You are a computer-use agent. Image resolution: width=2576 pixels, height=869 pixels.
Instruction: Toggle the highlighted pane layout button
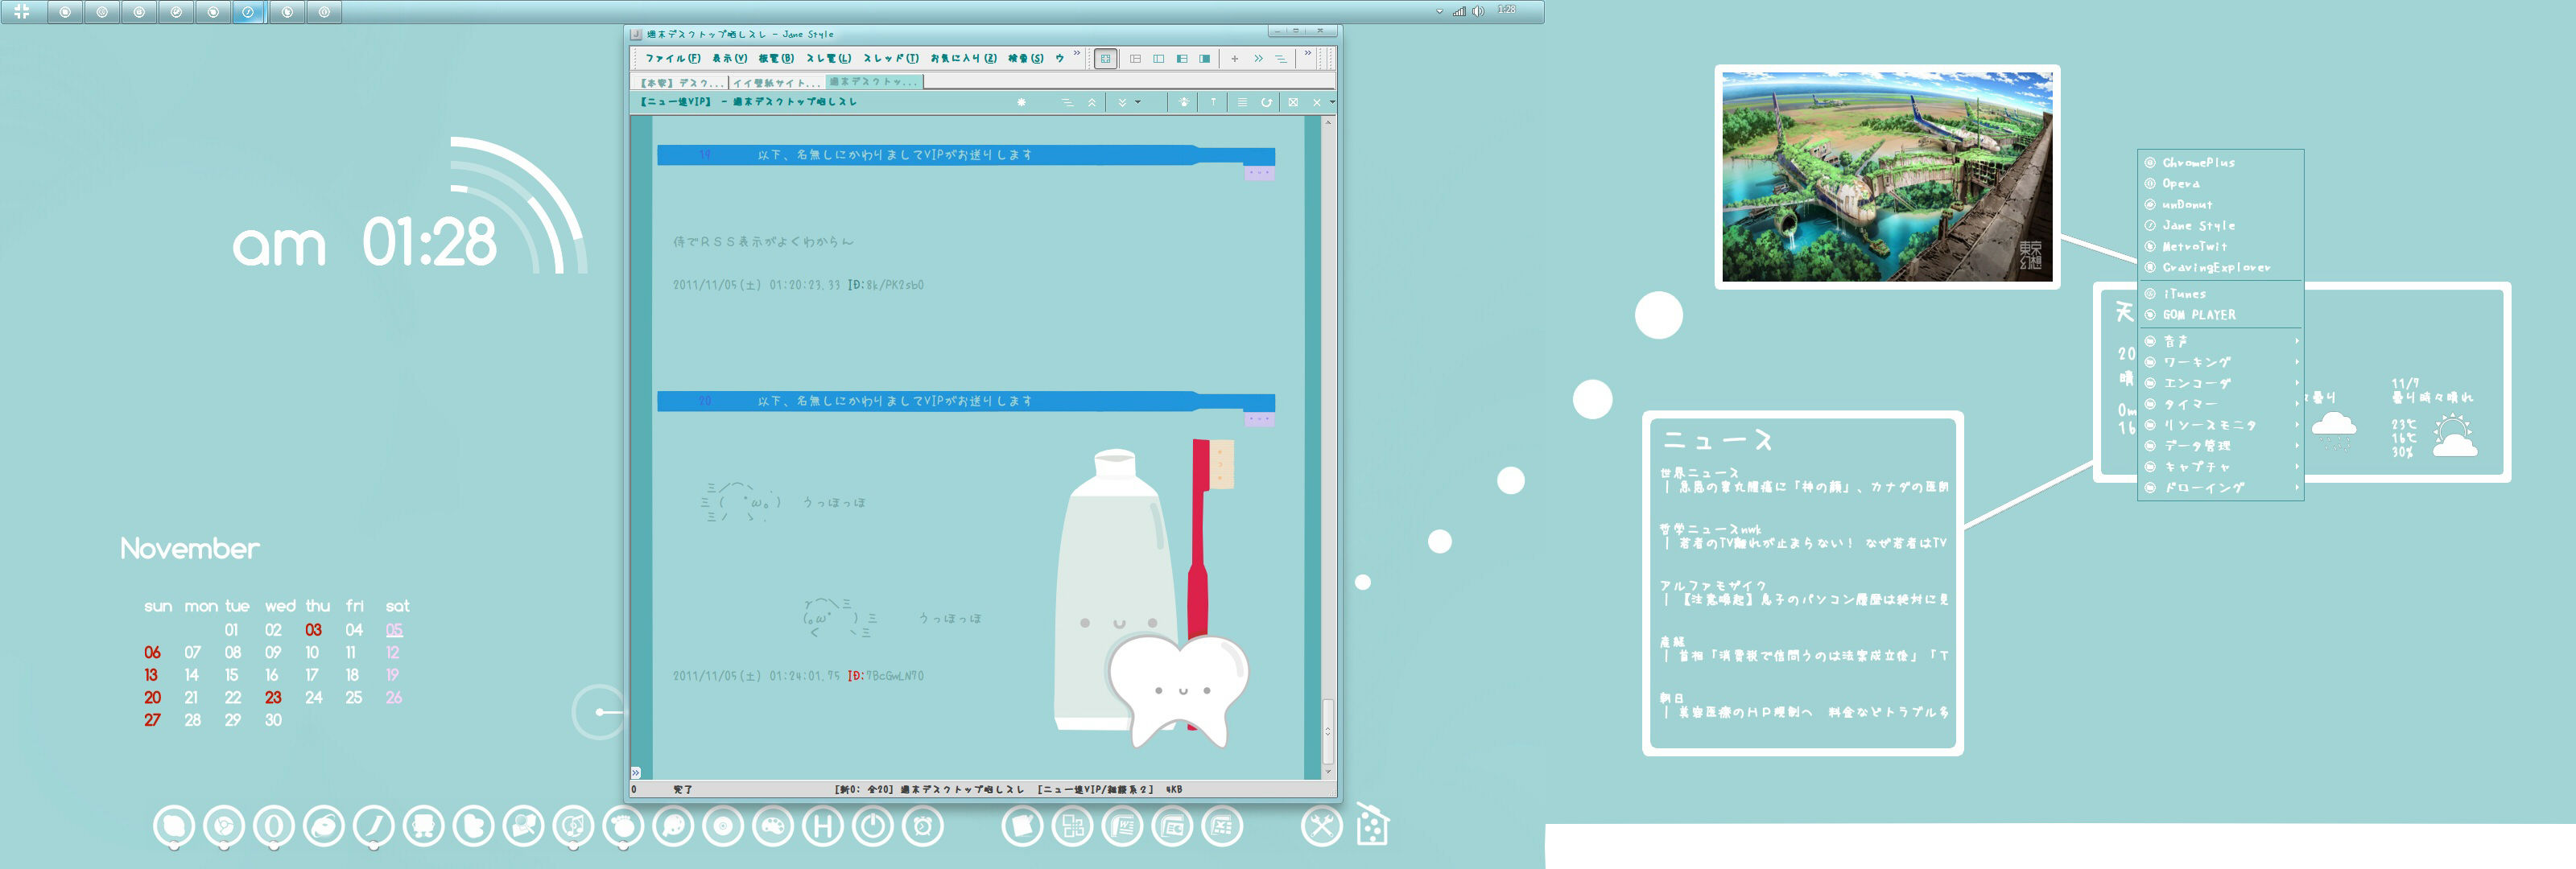(x=1105, y=59)
